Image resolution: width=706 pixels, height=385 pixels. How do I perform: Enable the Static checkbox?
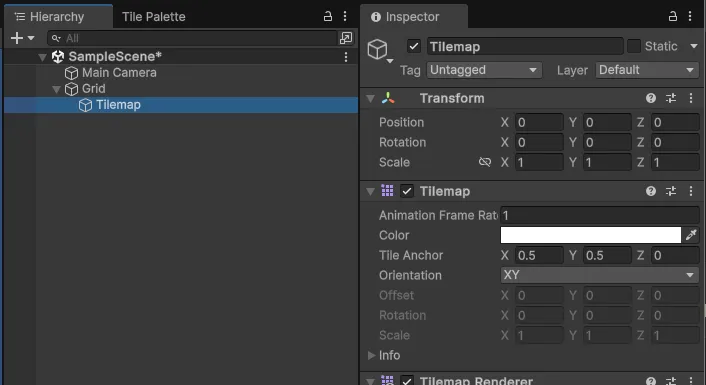(x=634, y=46)
